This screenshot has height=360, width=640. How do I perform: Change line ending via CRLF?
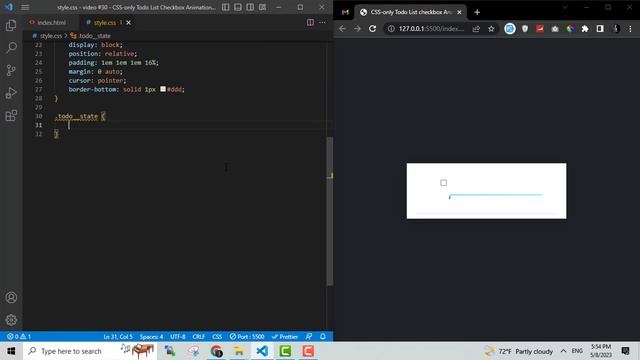(199, 337)
